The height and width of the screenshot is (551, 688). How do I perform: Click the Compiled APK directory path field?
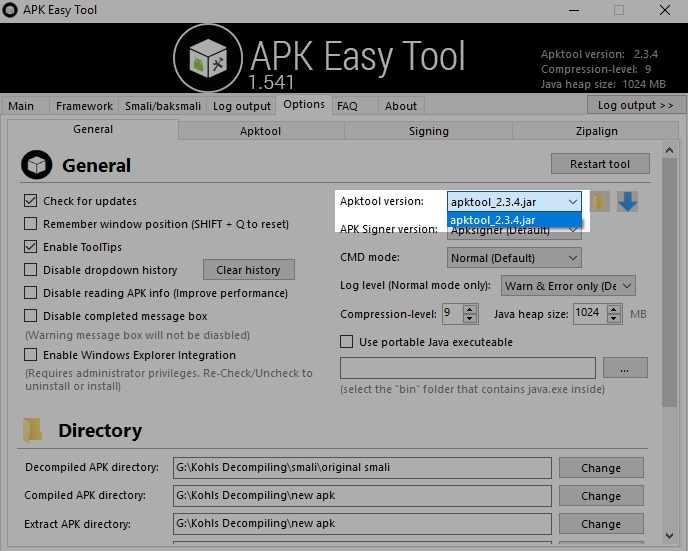pos(361,496)
